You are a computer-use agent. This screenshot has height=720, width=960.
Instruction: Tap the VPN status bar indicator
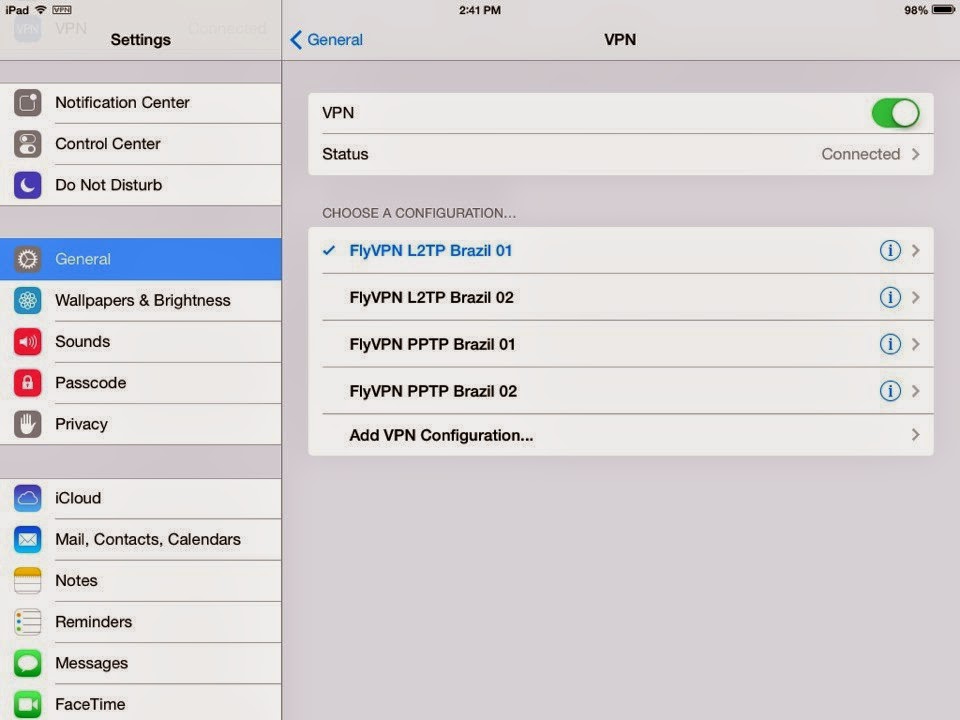tap(62, 10)
